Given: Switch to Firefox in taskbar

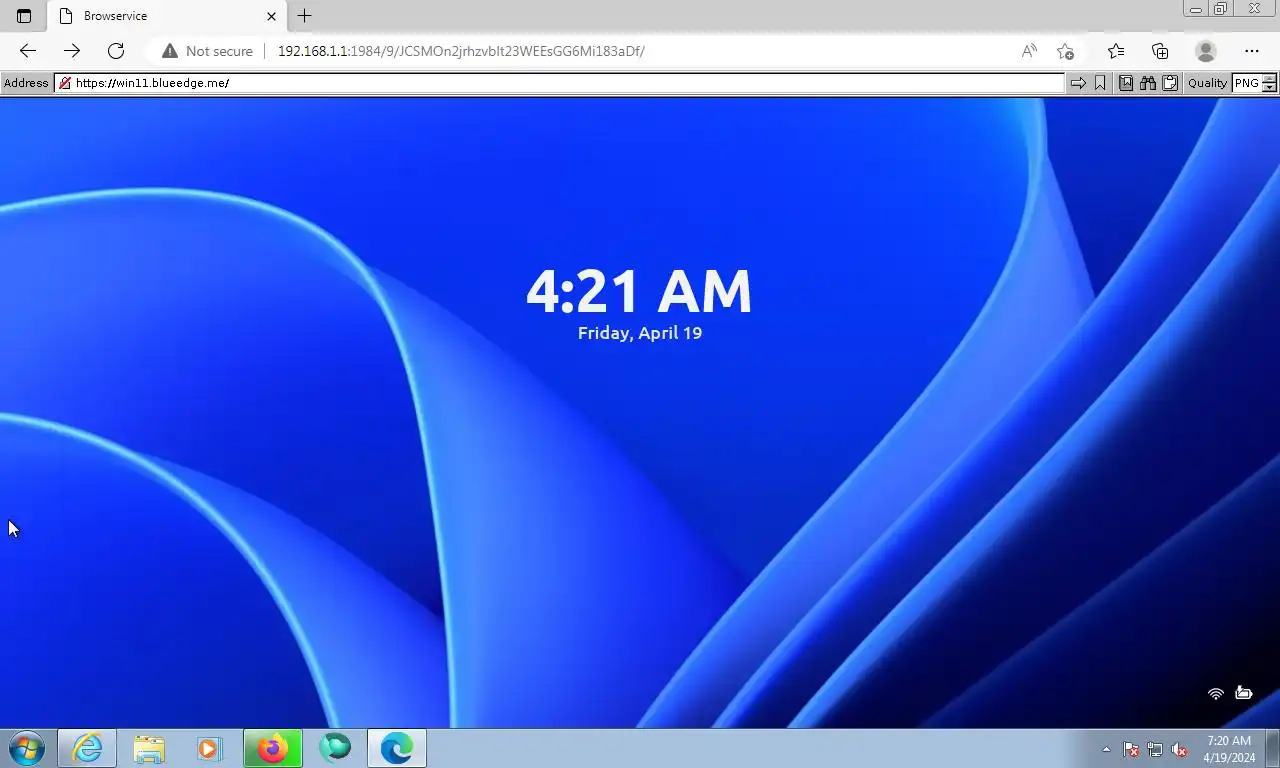Looking at the screenshot, I should point(272,748).
